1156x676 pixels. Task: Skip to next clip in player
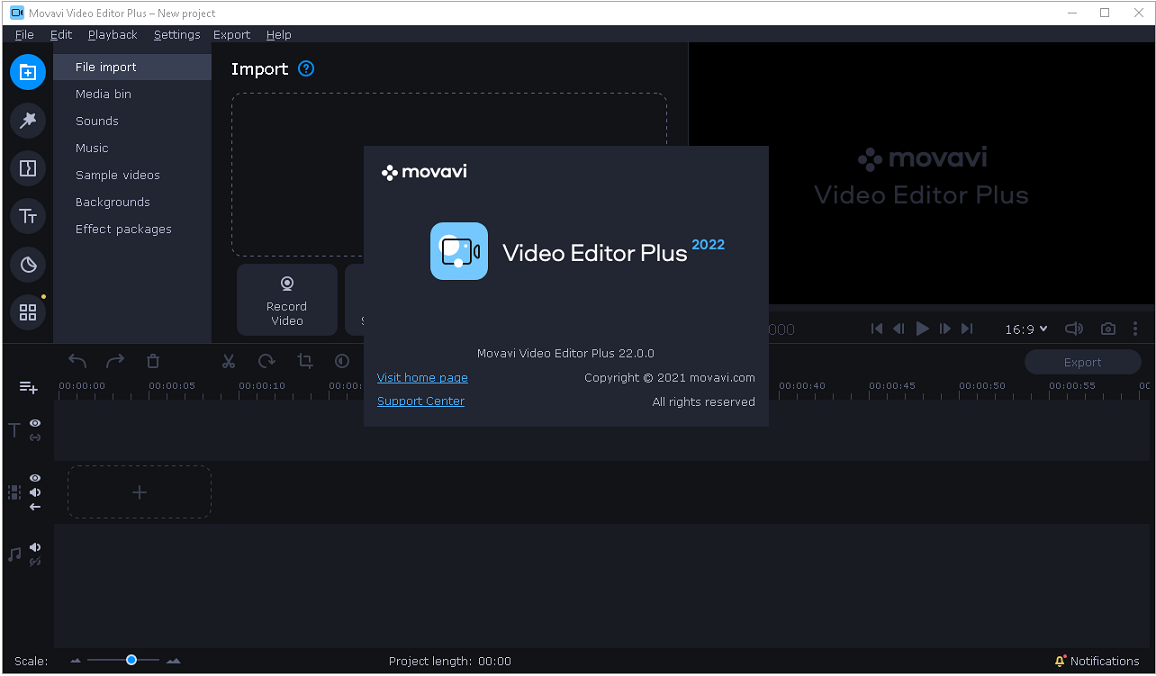(x=967, y=329)
